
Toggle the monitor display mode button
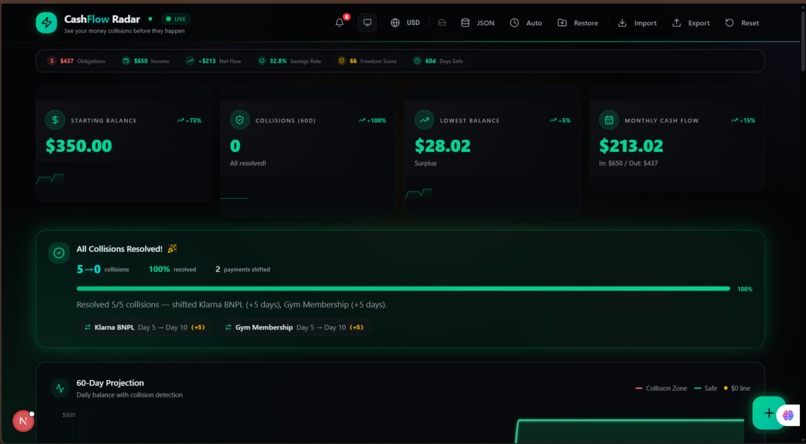367,23
